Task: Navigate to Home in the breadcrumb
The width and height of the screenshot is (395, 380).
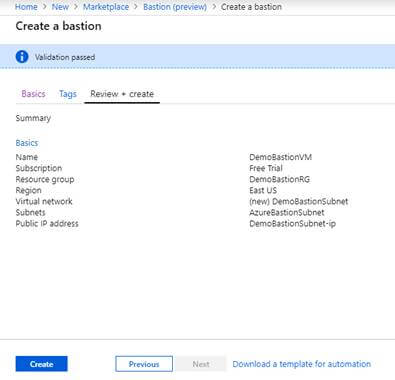Action: 26,7
